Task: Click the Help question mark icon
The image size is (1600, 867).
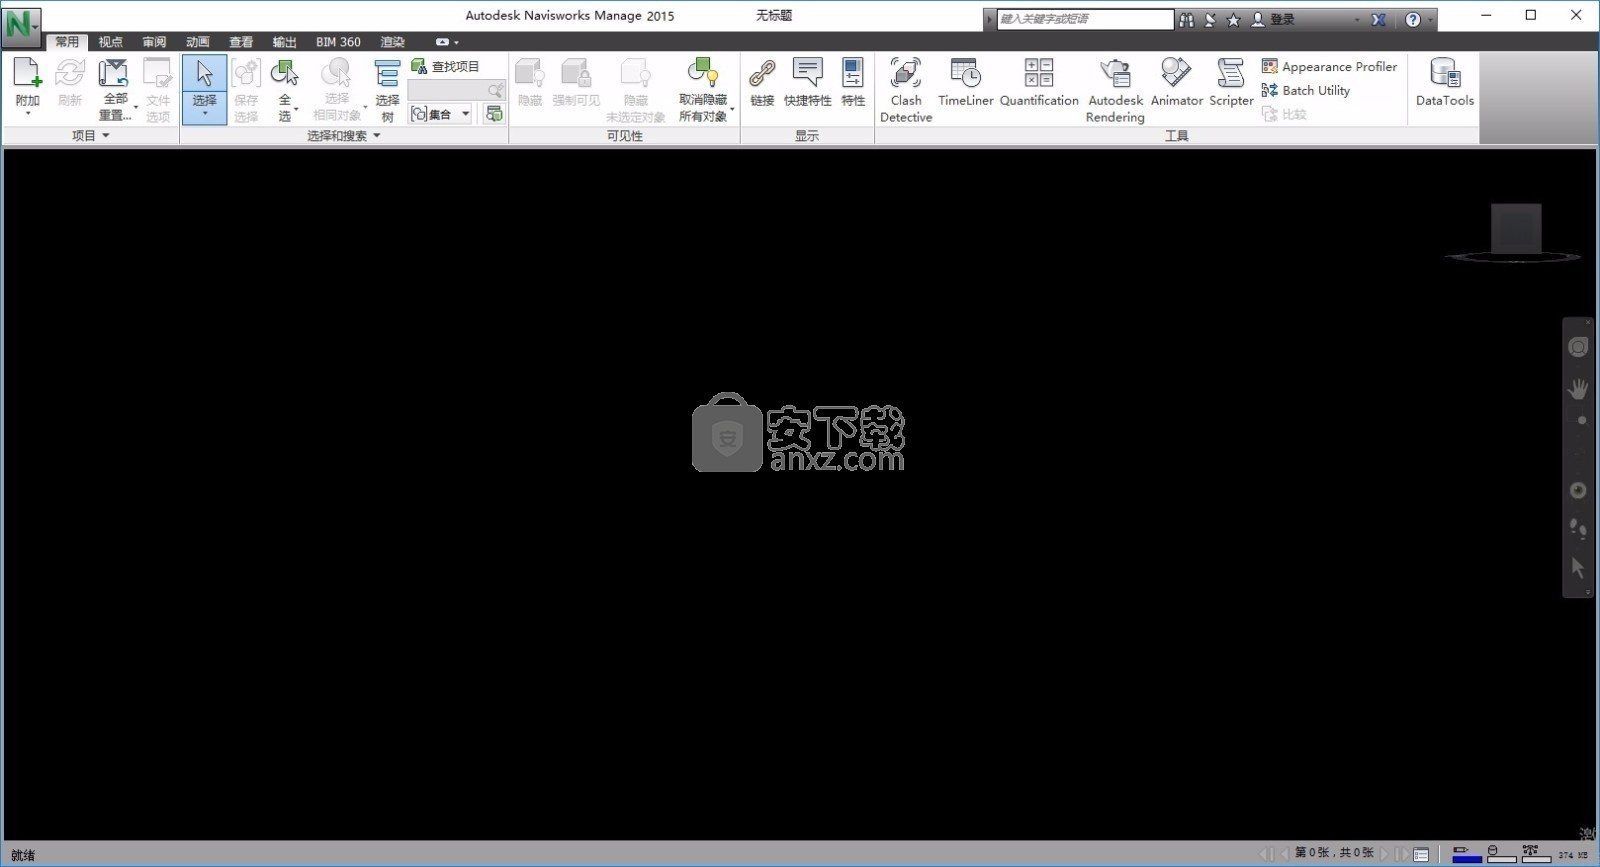Action: (x=1412, y=19)
